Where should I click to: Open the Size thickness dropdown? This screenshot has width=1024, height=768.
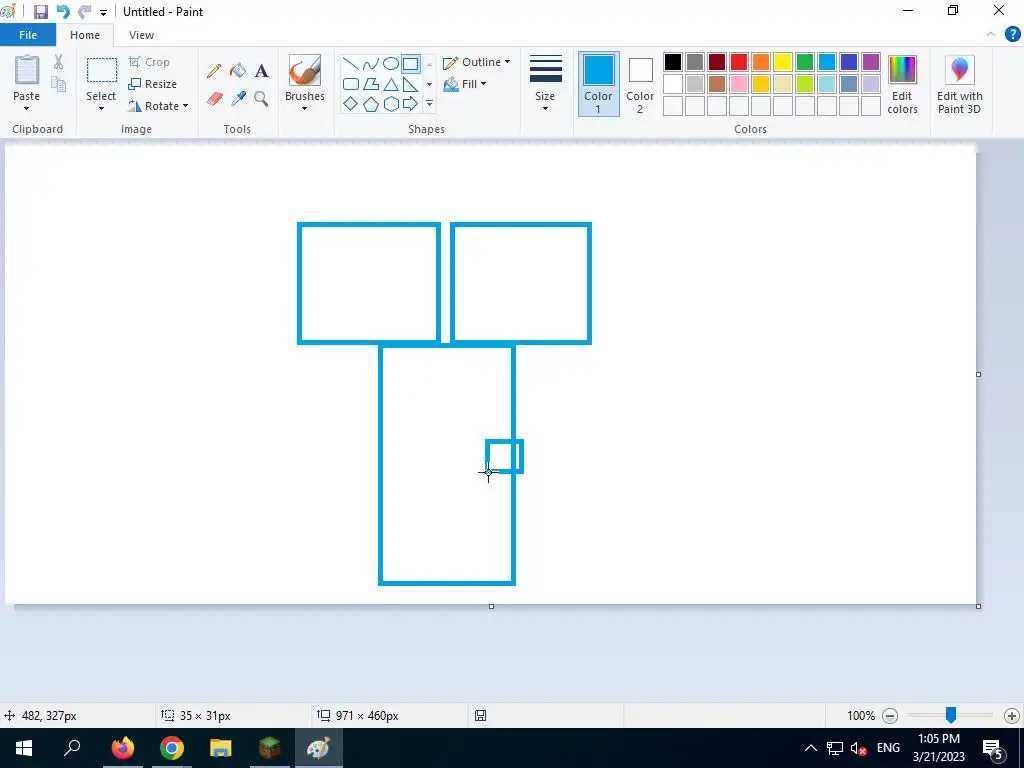click(x=545, y=84)
